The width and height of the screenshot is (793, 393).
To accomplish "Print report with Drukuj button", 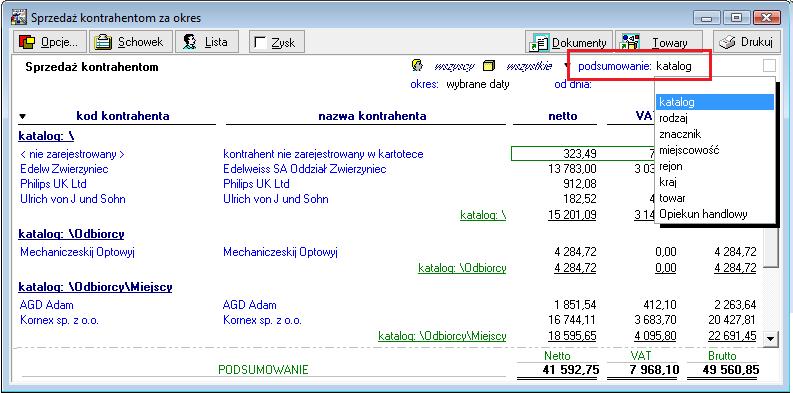I will click(x=746, y=42).
